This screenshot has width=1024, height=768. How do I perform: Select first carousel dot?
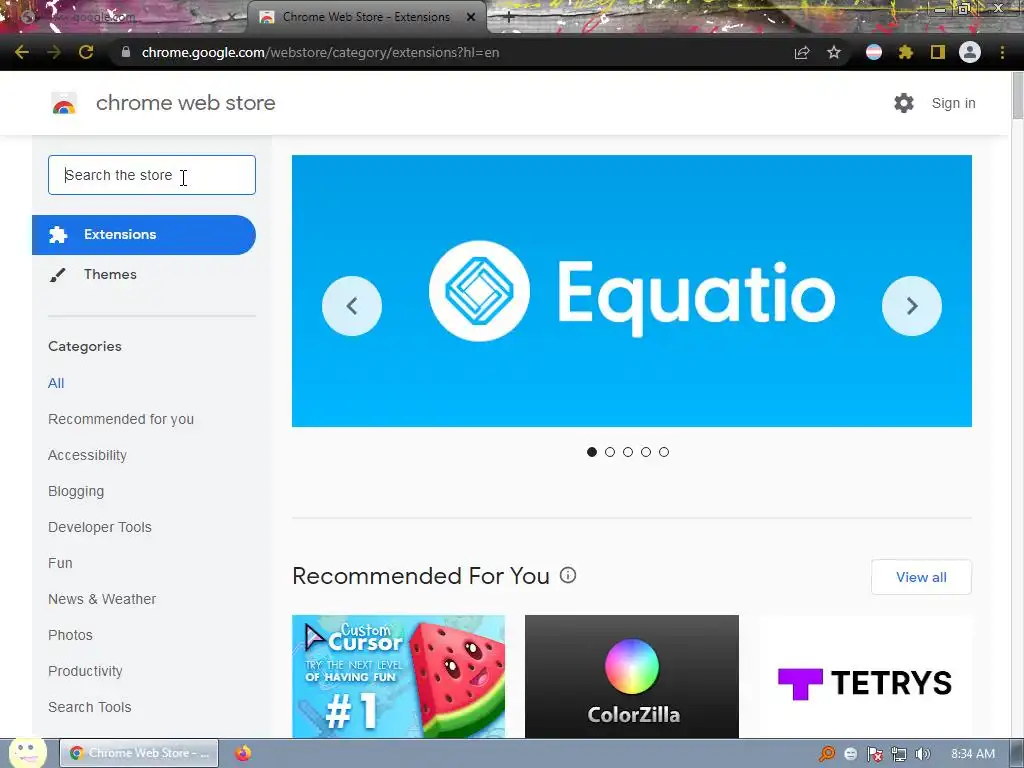click(592, 452)
